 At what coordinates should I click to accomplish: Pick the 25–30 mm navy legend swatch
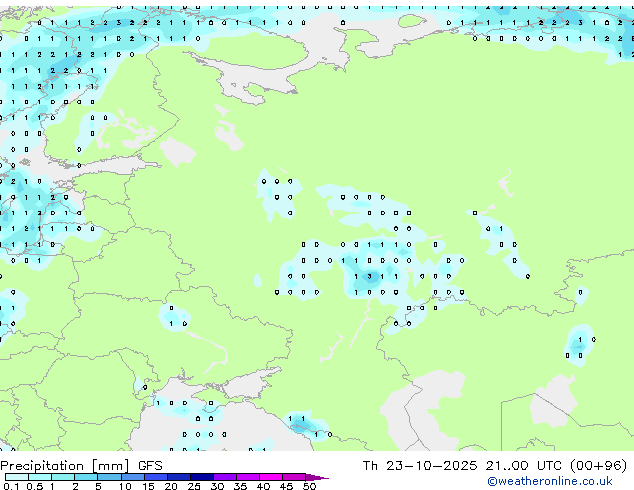(x=201, y=477)
